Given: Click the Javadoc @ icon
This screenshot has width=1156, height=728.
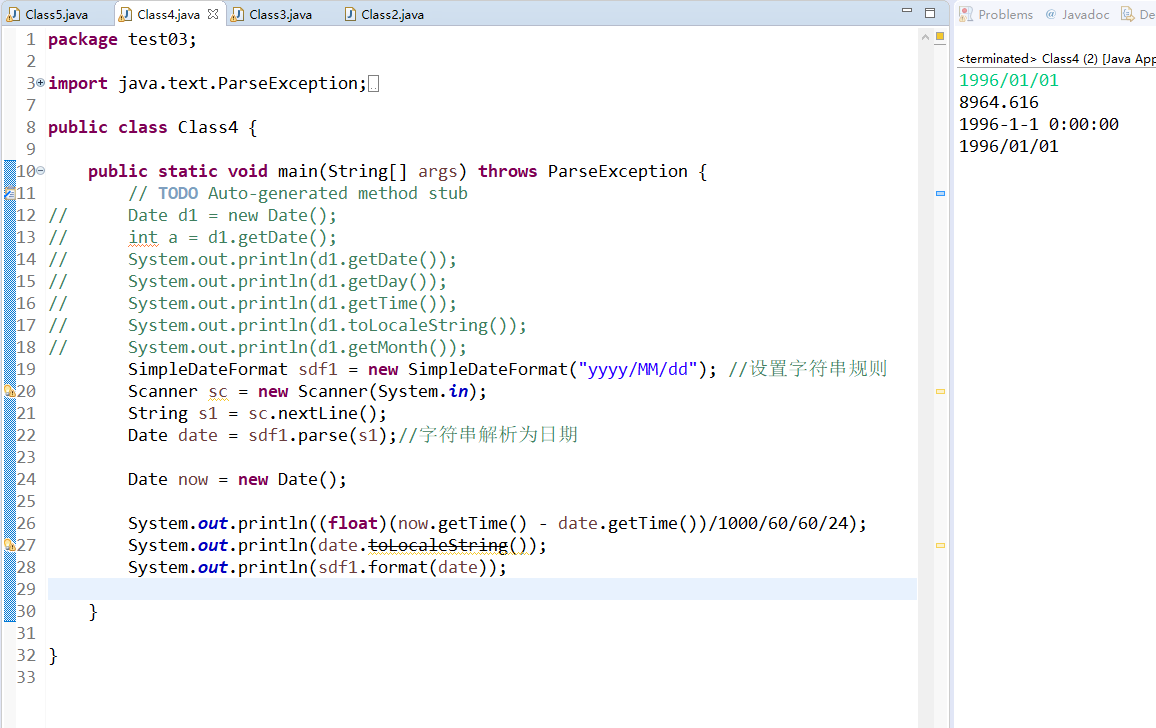Looking at the screenshot, I should [x=1051, y=14].
